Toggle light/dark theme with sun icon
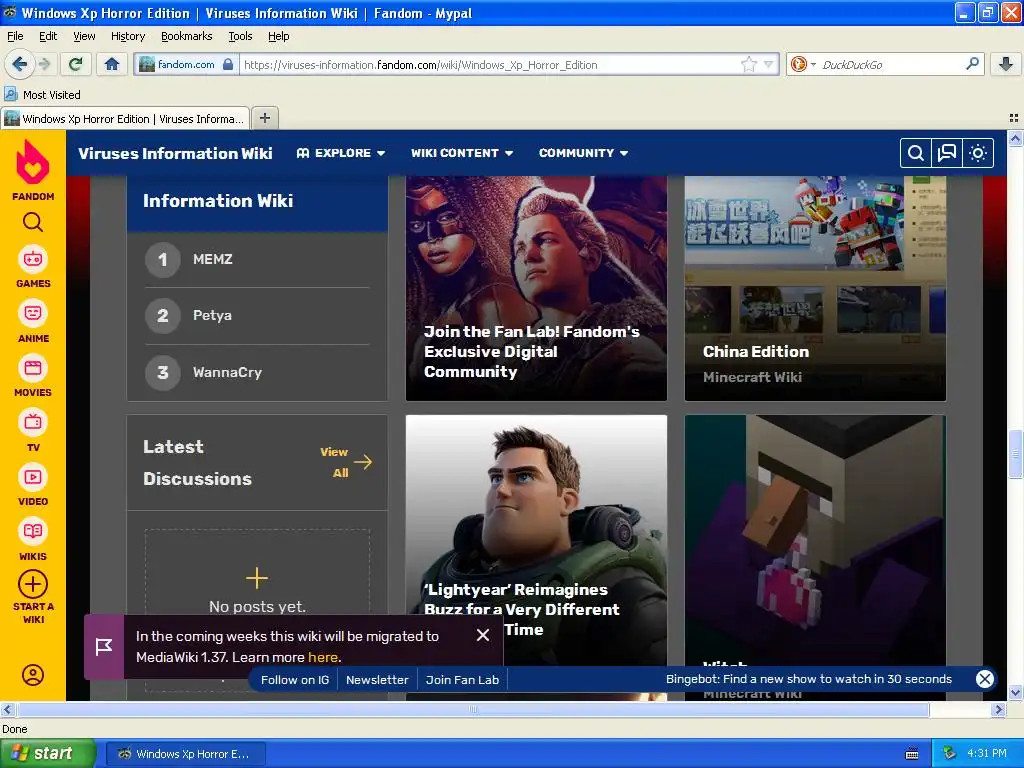 [978, 153]
